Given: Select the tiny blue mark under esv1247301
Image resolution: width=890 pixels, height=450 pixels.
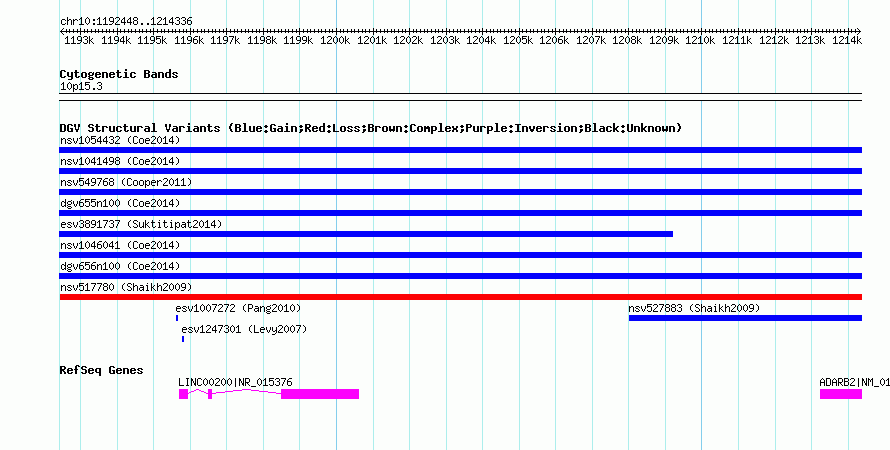Looking at the screenshot, I should click(x=183, y=339).
